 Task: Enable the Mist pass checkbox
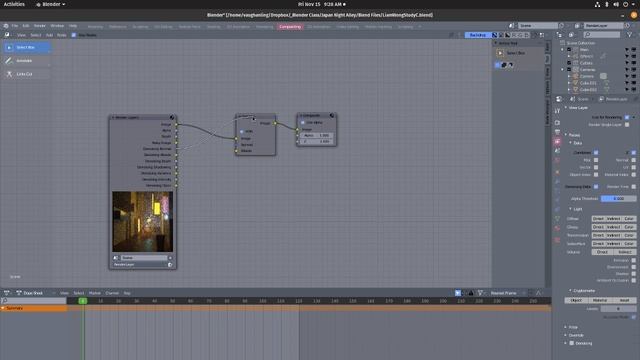(x=596, y=160)
